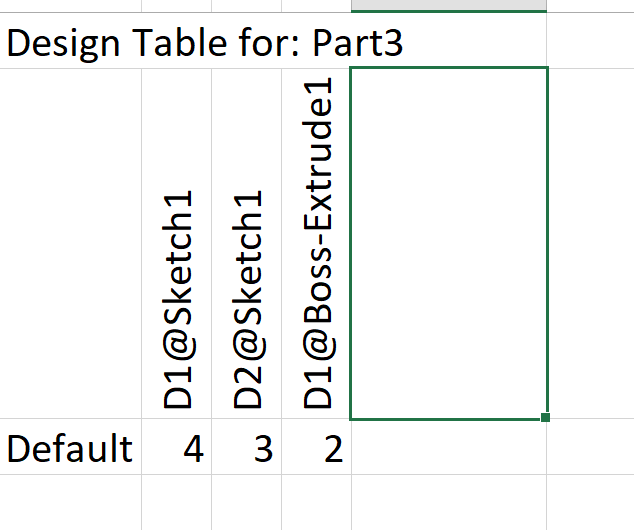Click the empty cell below value 2
634x530 pixels.
coord(317,503)
